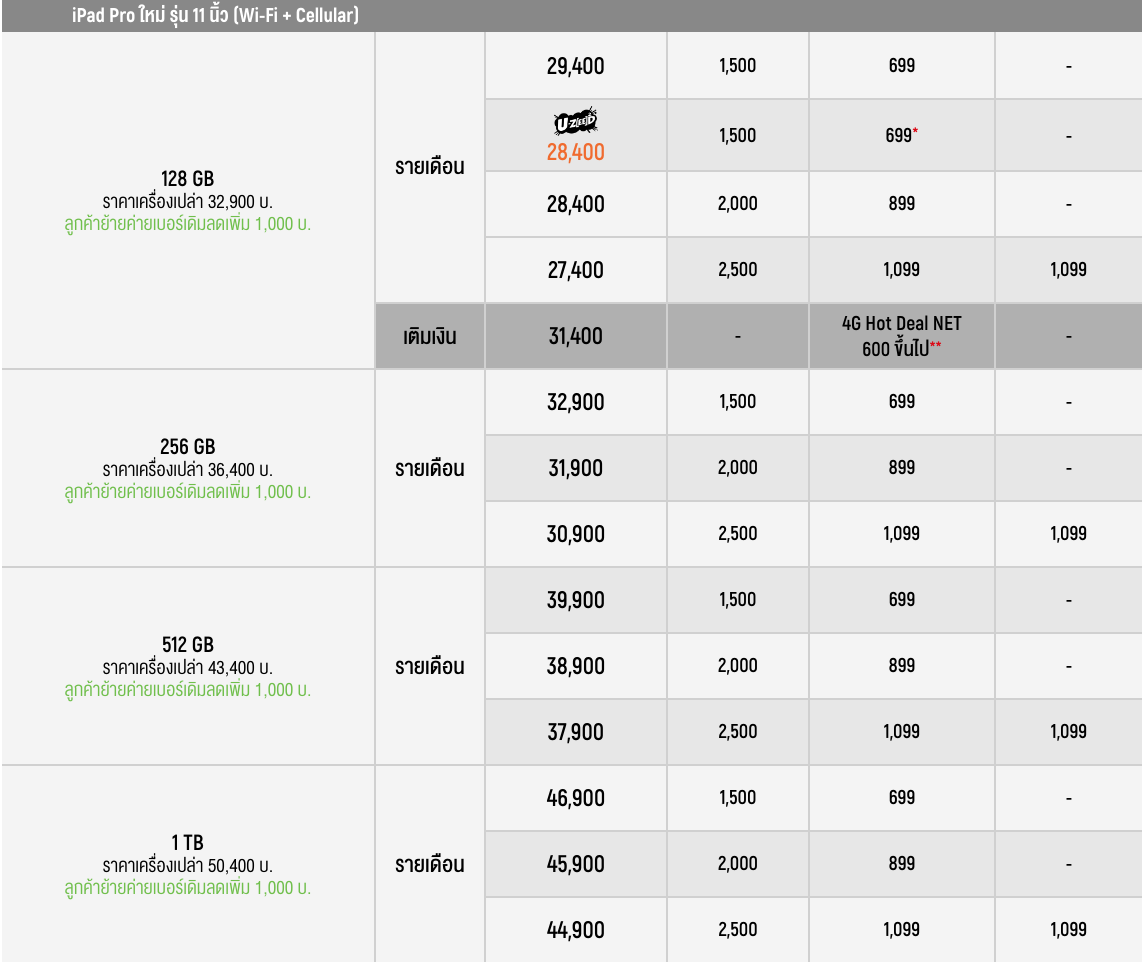This screenshot has width=1148, height=966.
Task: Click the green port-in discount text under 512 GB
Action: tap(187, 690)
